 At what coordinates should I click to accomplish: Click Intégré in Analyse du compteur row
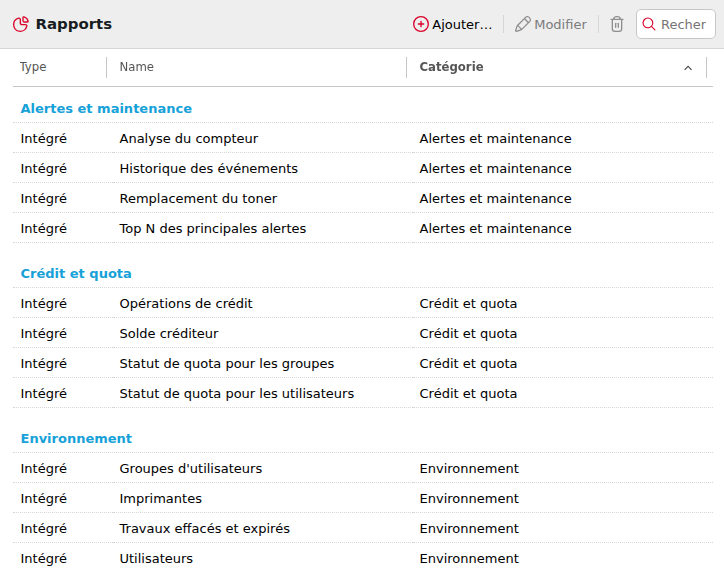pos(44,139)
